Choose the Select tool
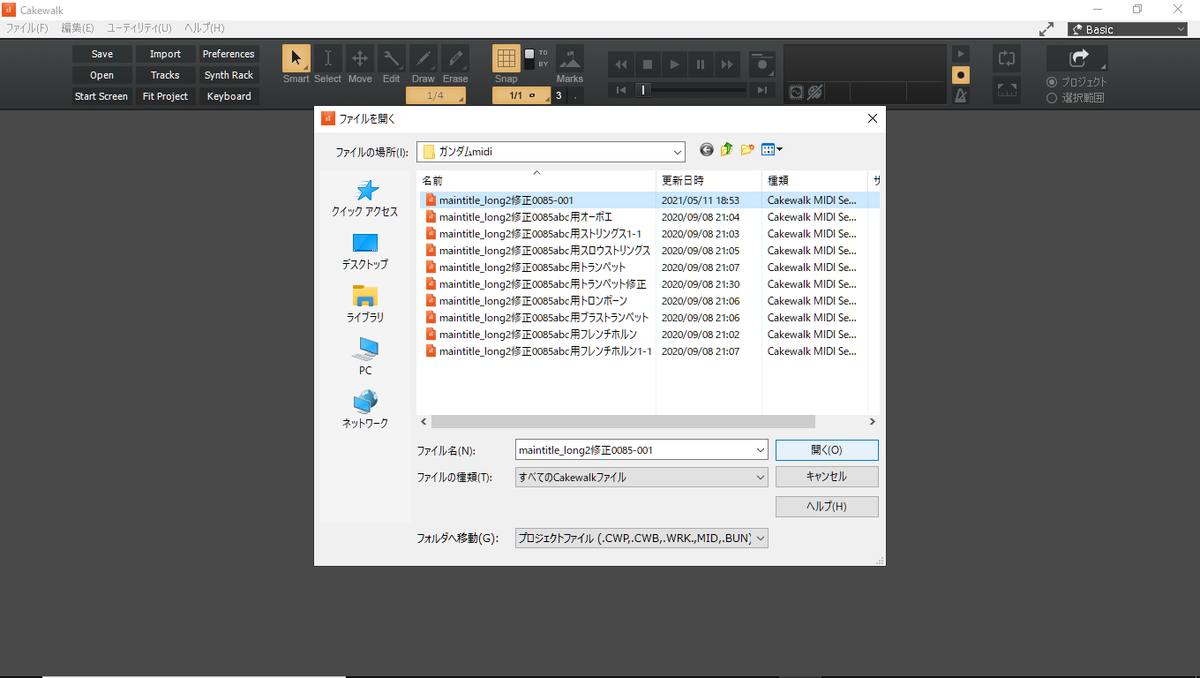The width and height of the screenshot is (1200, 678). (327, 58)
